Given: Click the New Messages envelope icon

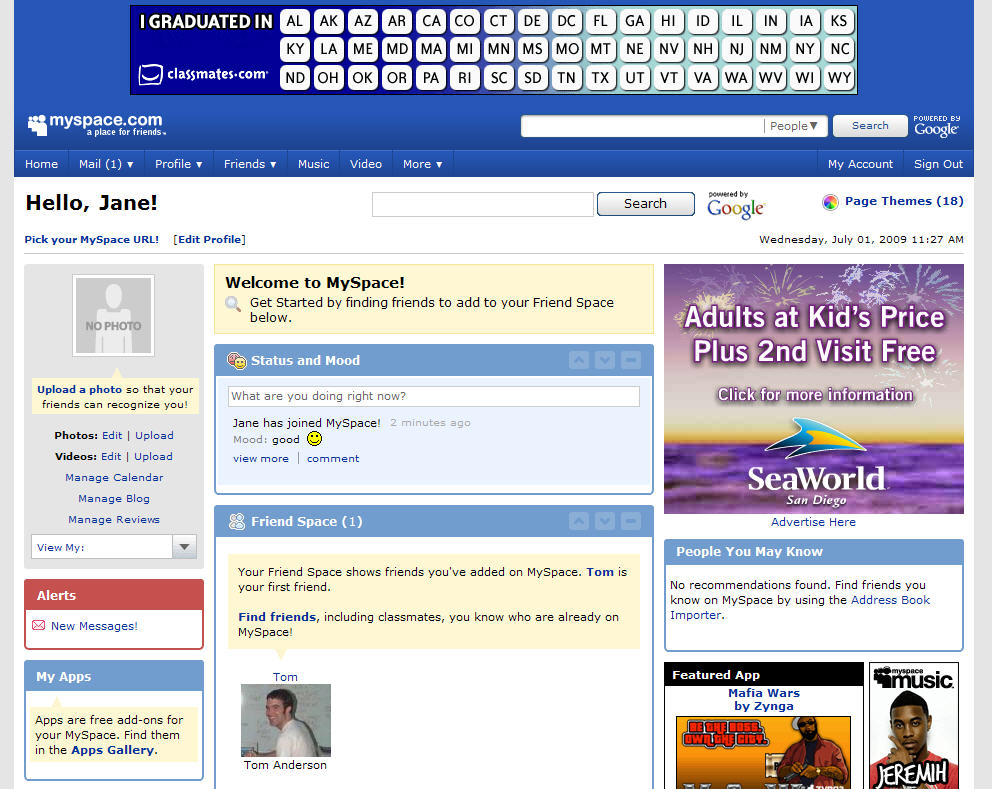Looking at the screenshot, I should click(39, 625).
